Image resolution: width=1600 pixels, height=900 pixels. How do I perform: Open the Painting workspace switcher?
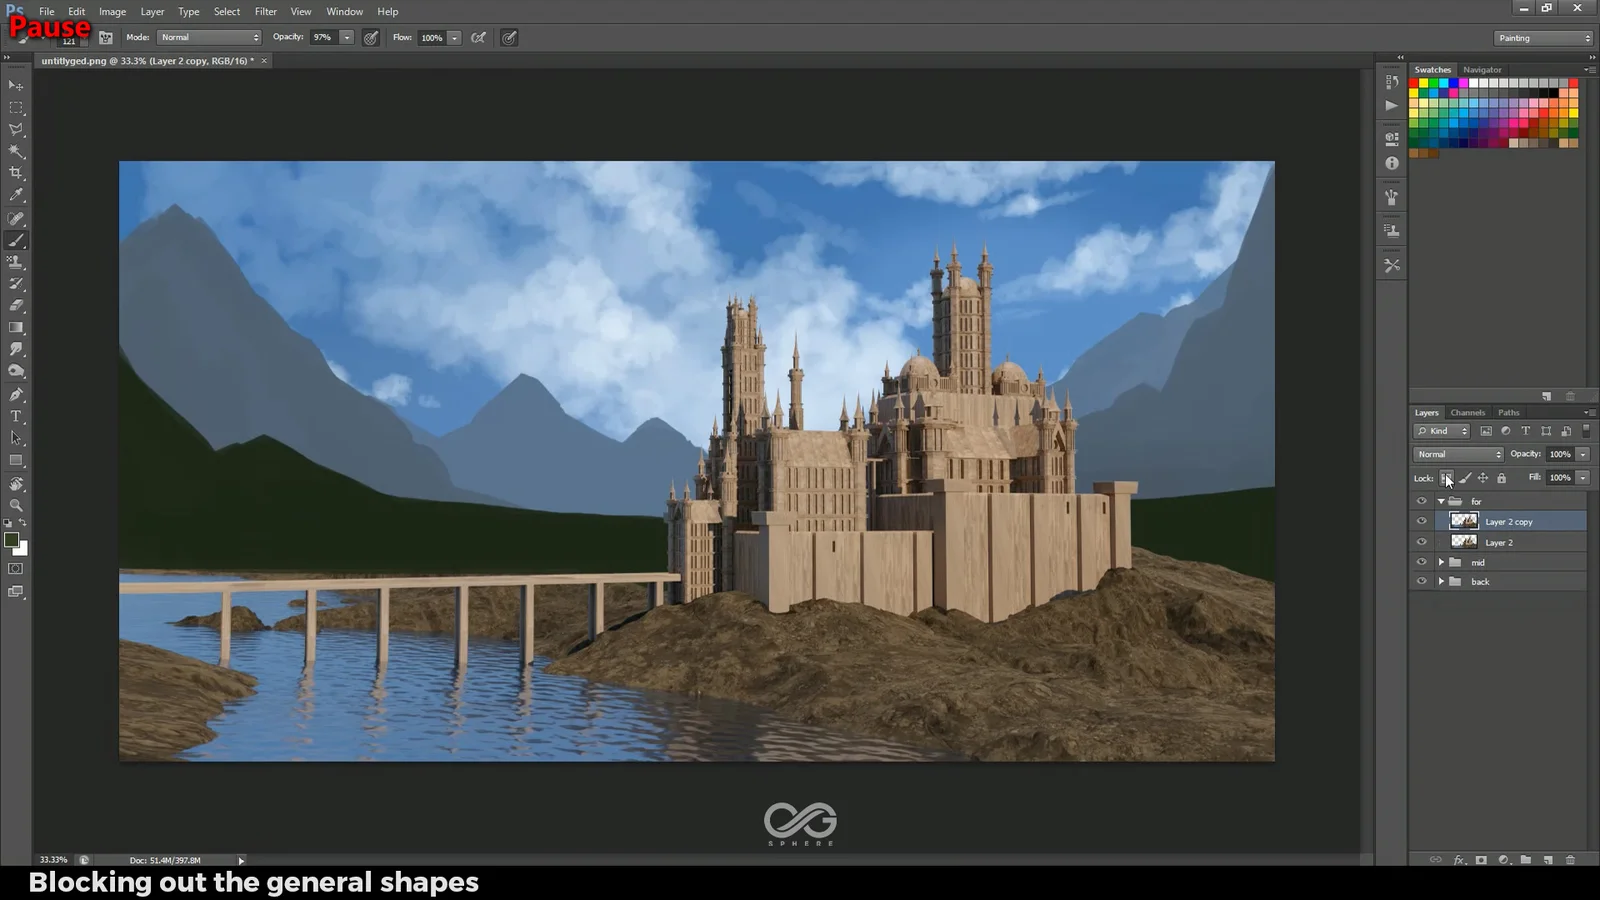(x=1541, y=37)
